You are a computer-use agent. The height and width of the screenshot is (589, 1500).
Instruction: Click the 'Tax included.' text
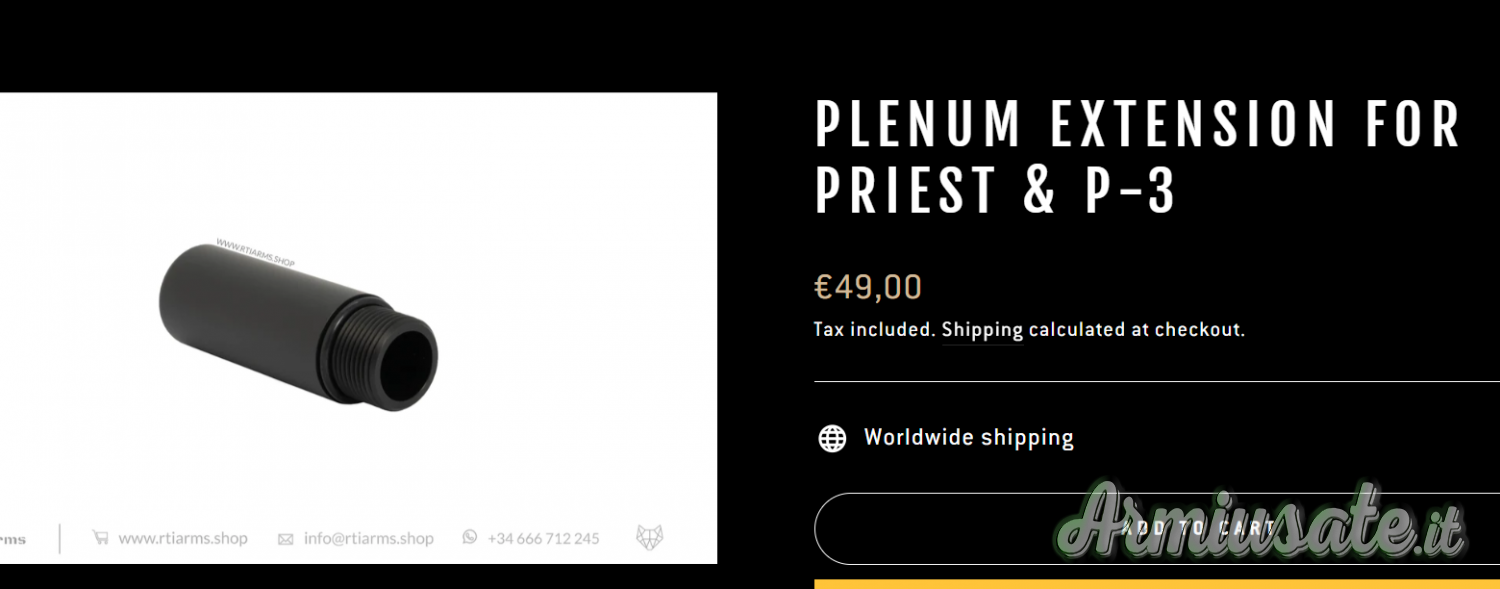click(874, 329)
